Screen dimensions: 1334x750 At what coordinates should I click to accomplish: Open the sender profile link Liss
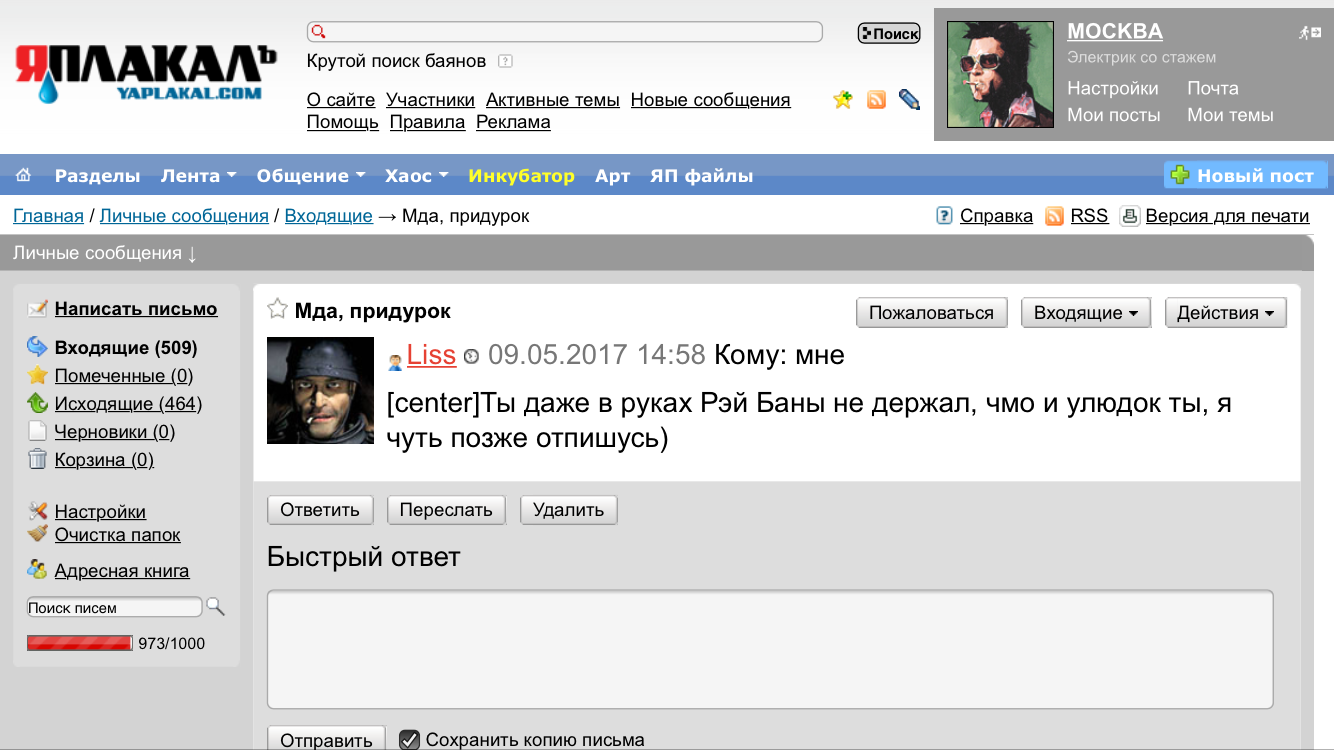[x=431, y=355]
